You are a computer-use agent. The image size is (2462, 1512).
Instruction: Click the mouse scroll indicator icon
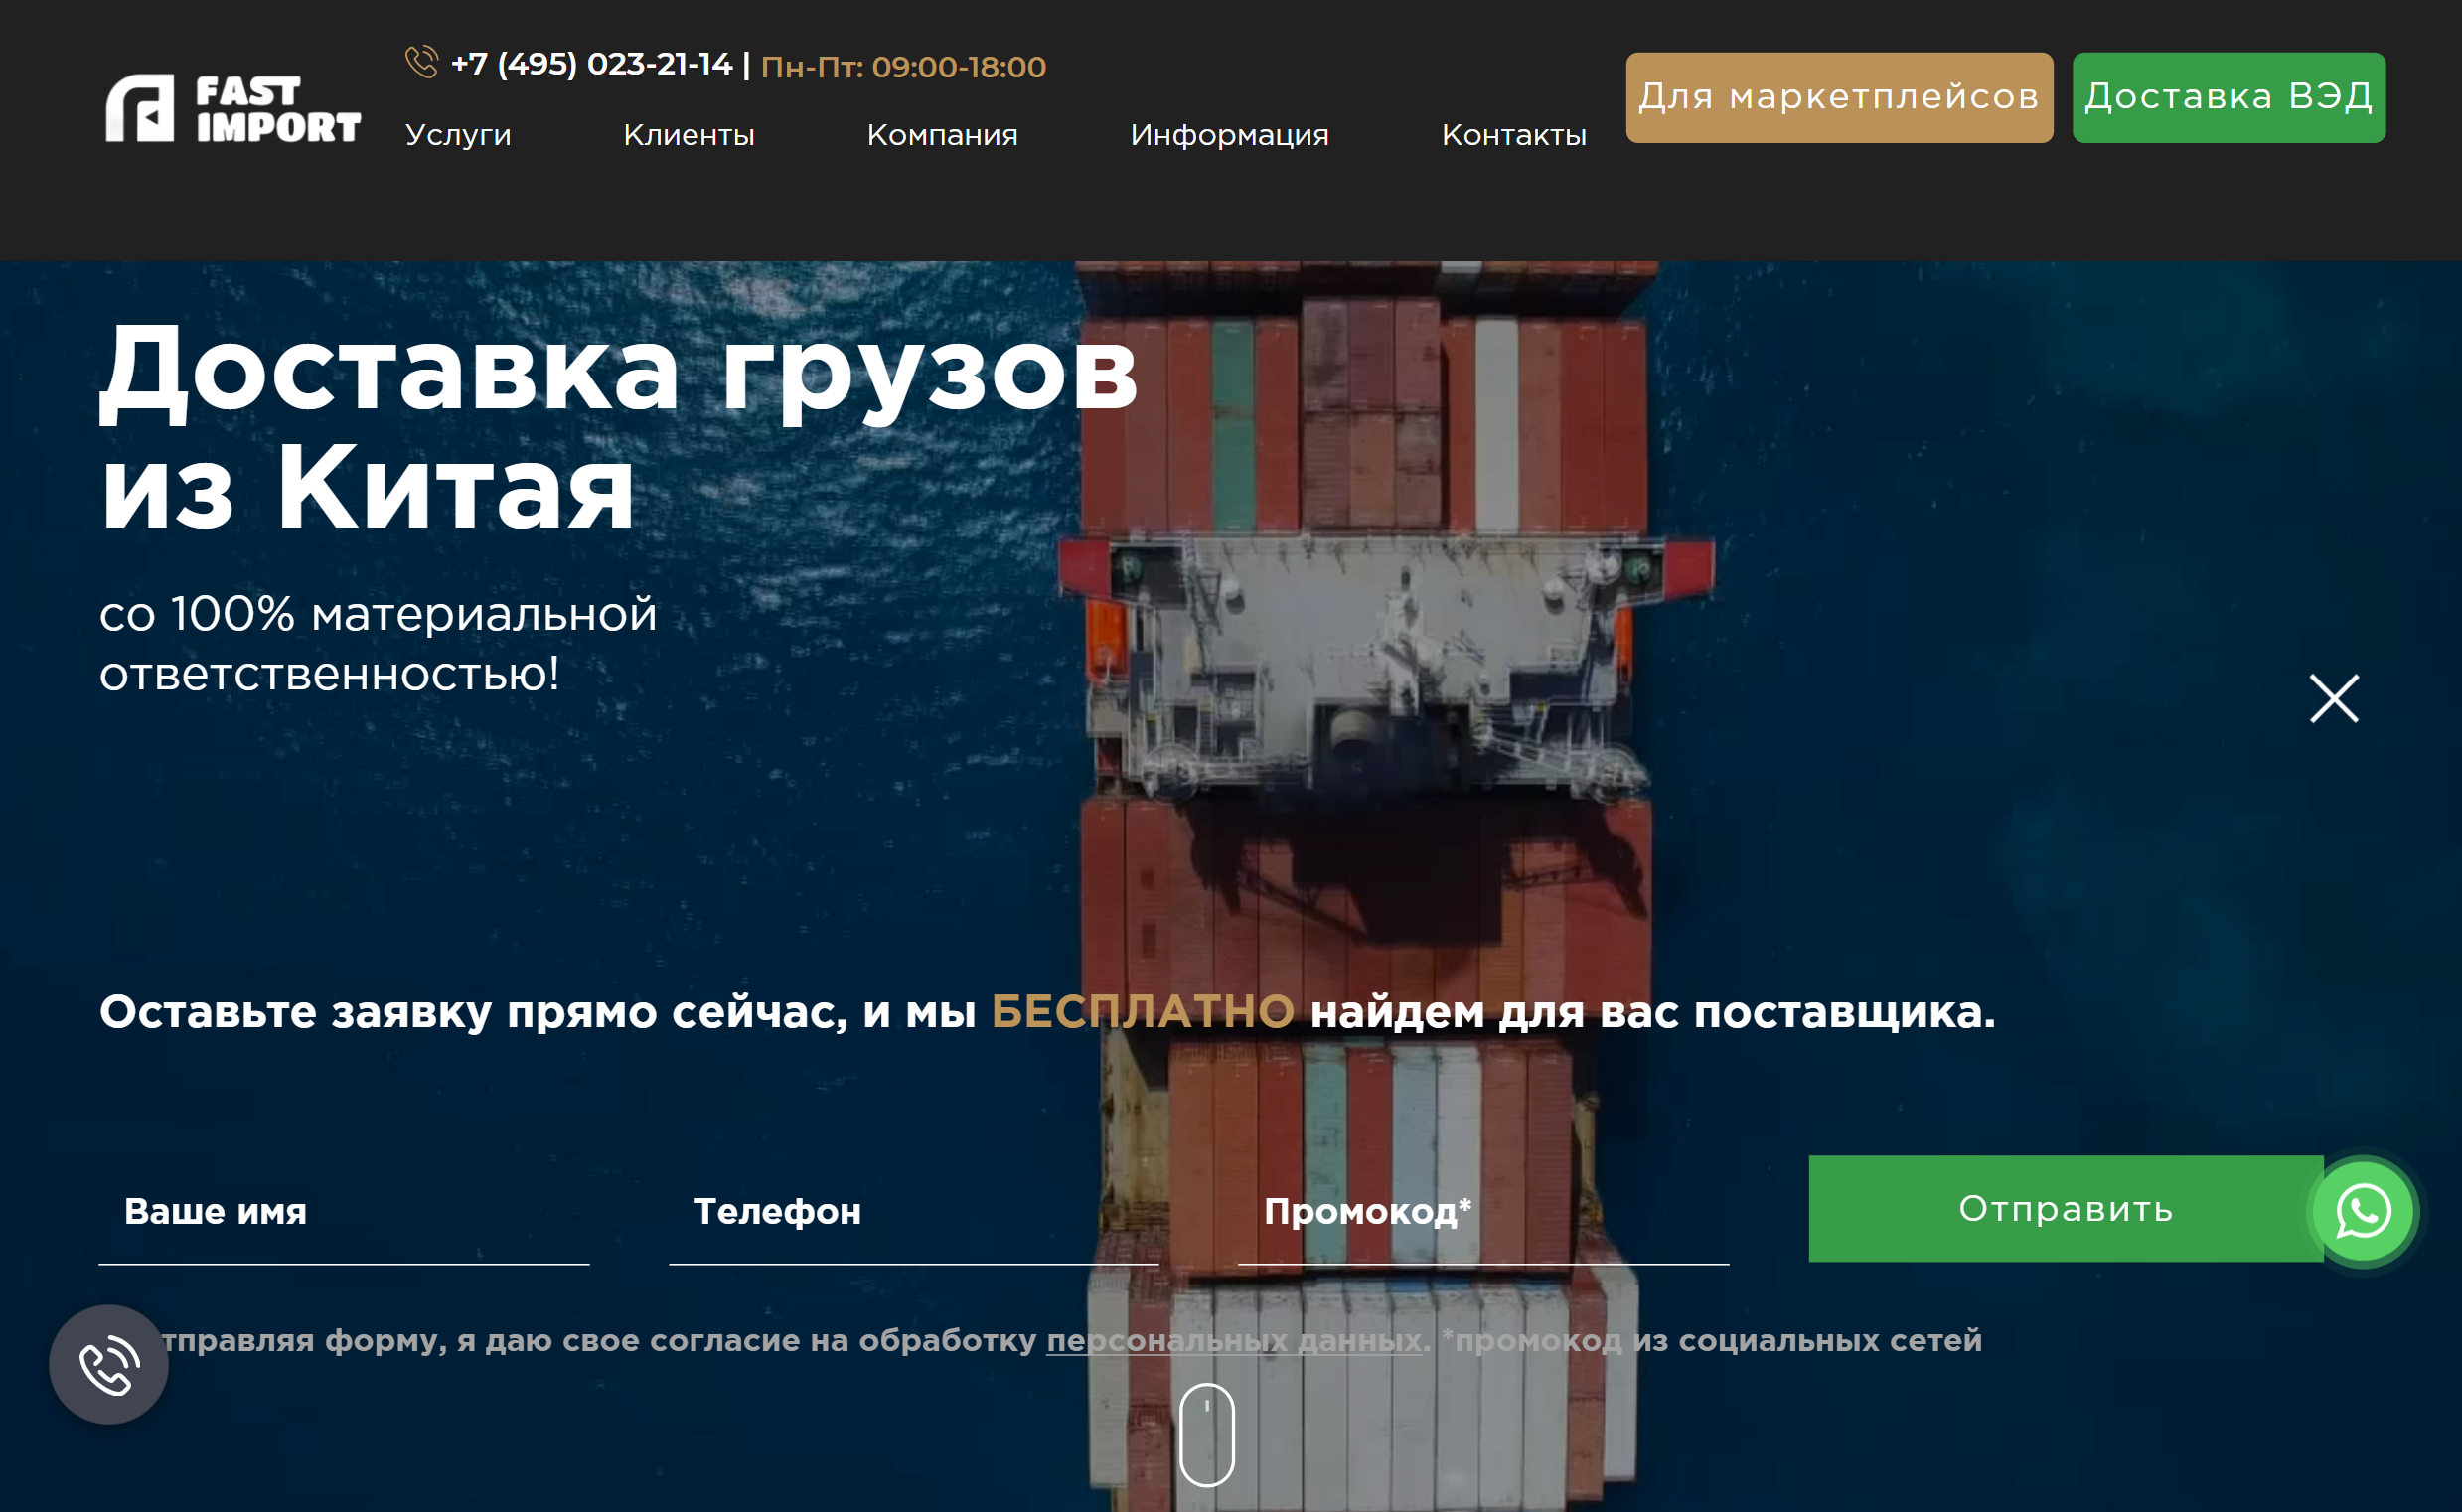pos(1207,1434)
